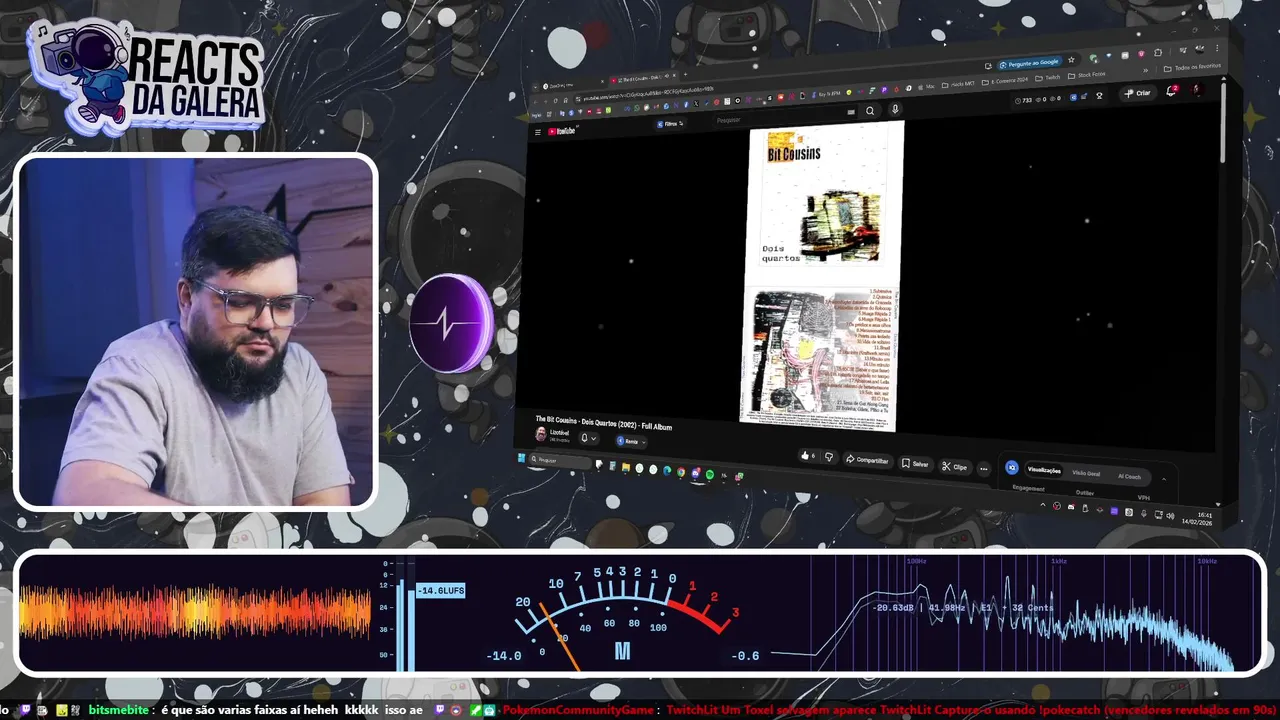Open the Lixotável channel avatar

click(x=541, y=434)
